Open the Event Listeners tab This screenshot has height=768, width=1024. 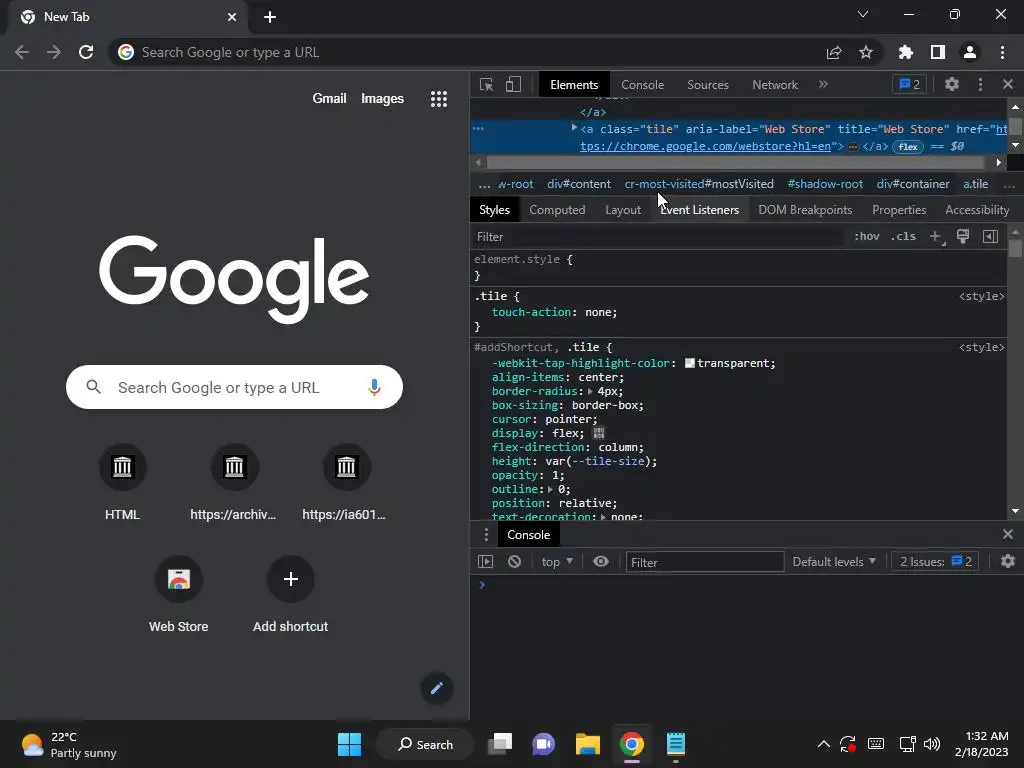pyautogui.click(x=699, y=210)
